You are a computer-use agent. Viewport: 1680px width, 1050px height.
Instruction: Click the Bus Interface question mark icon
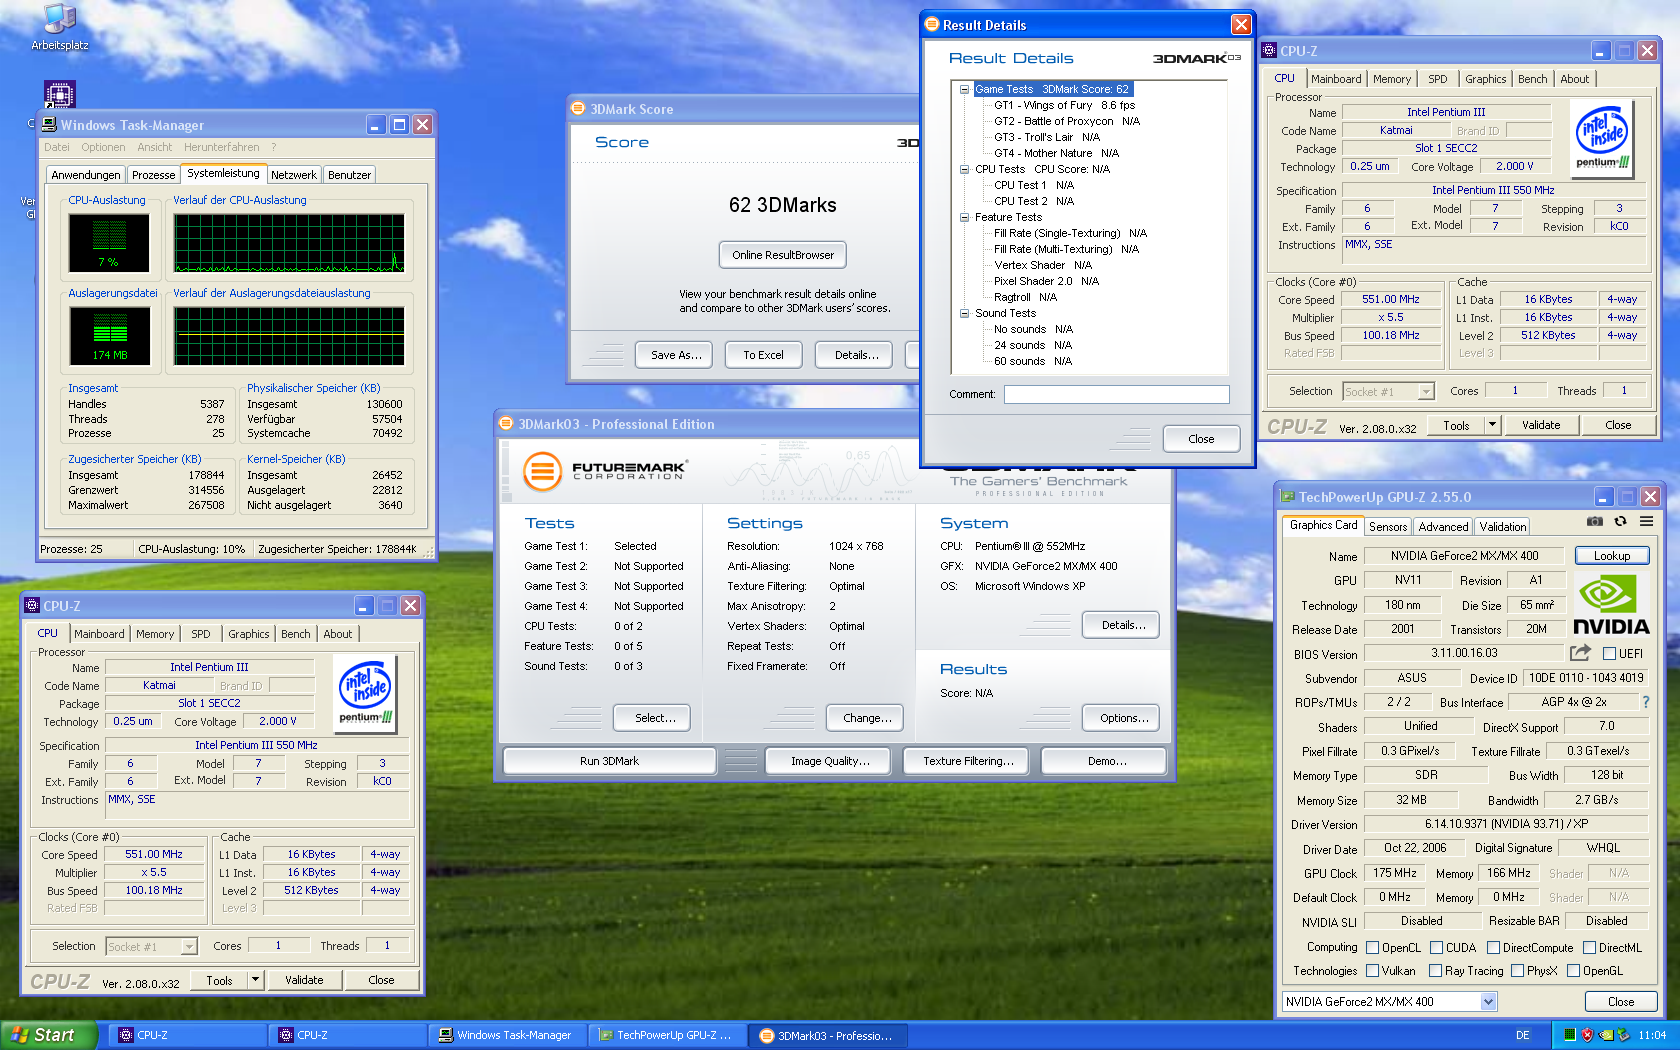point(1645,702)
